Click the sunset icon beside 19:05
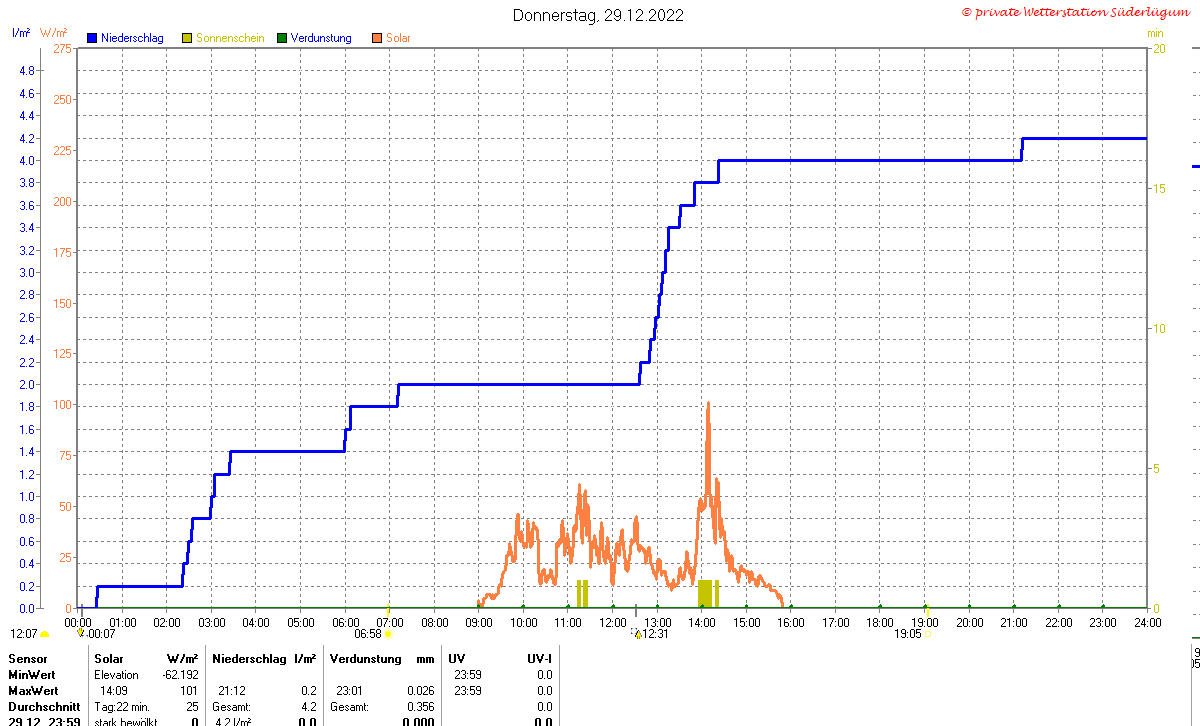Viewport: 1200px width, 726px height. point(928,633)
